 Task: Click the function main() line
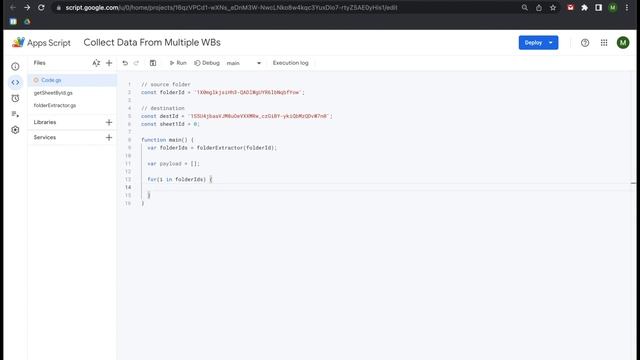167,140
